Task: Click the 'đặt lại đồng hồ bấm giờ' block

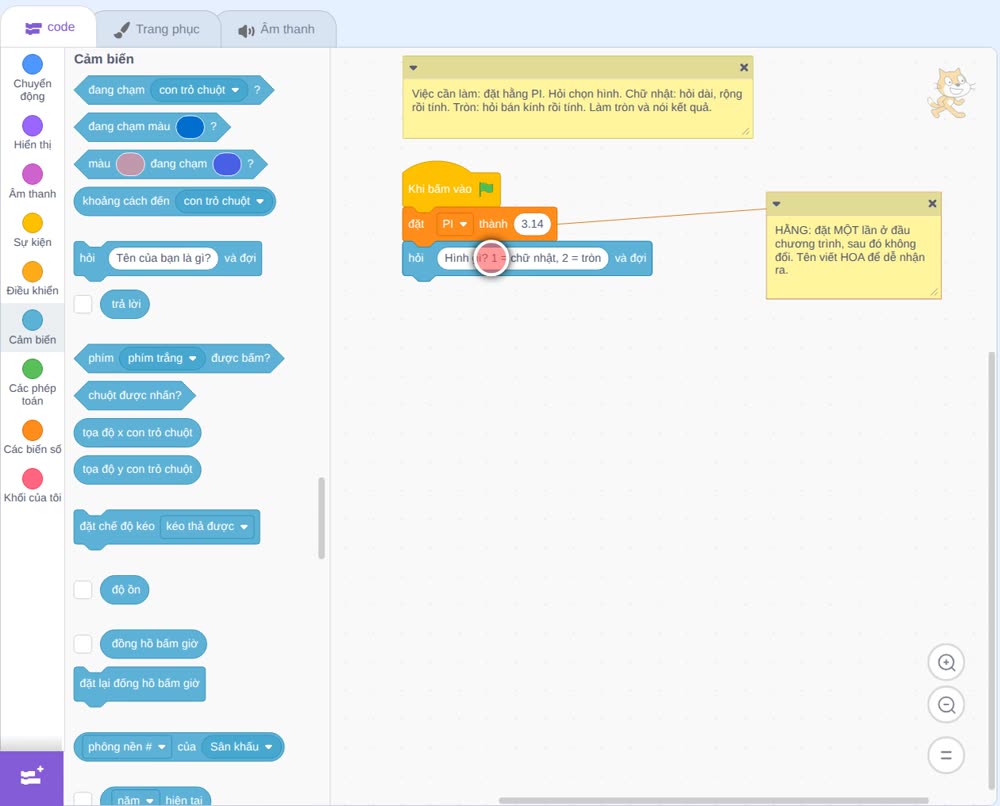Action: pyautogui.click(x=140, y=685)
